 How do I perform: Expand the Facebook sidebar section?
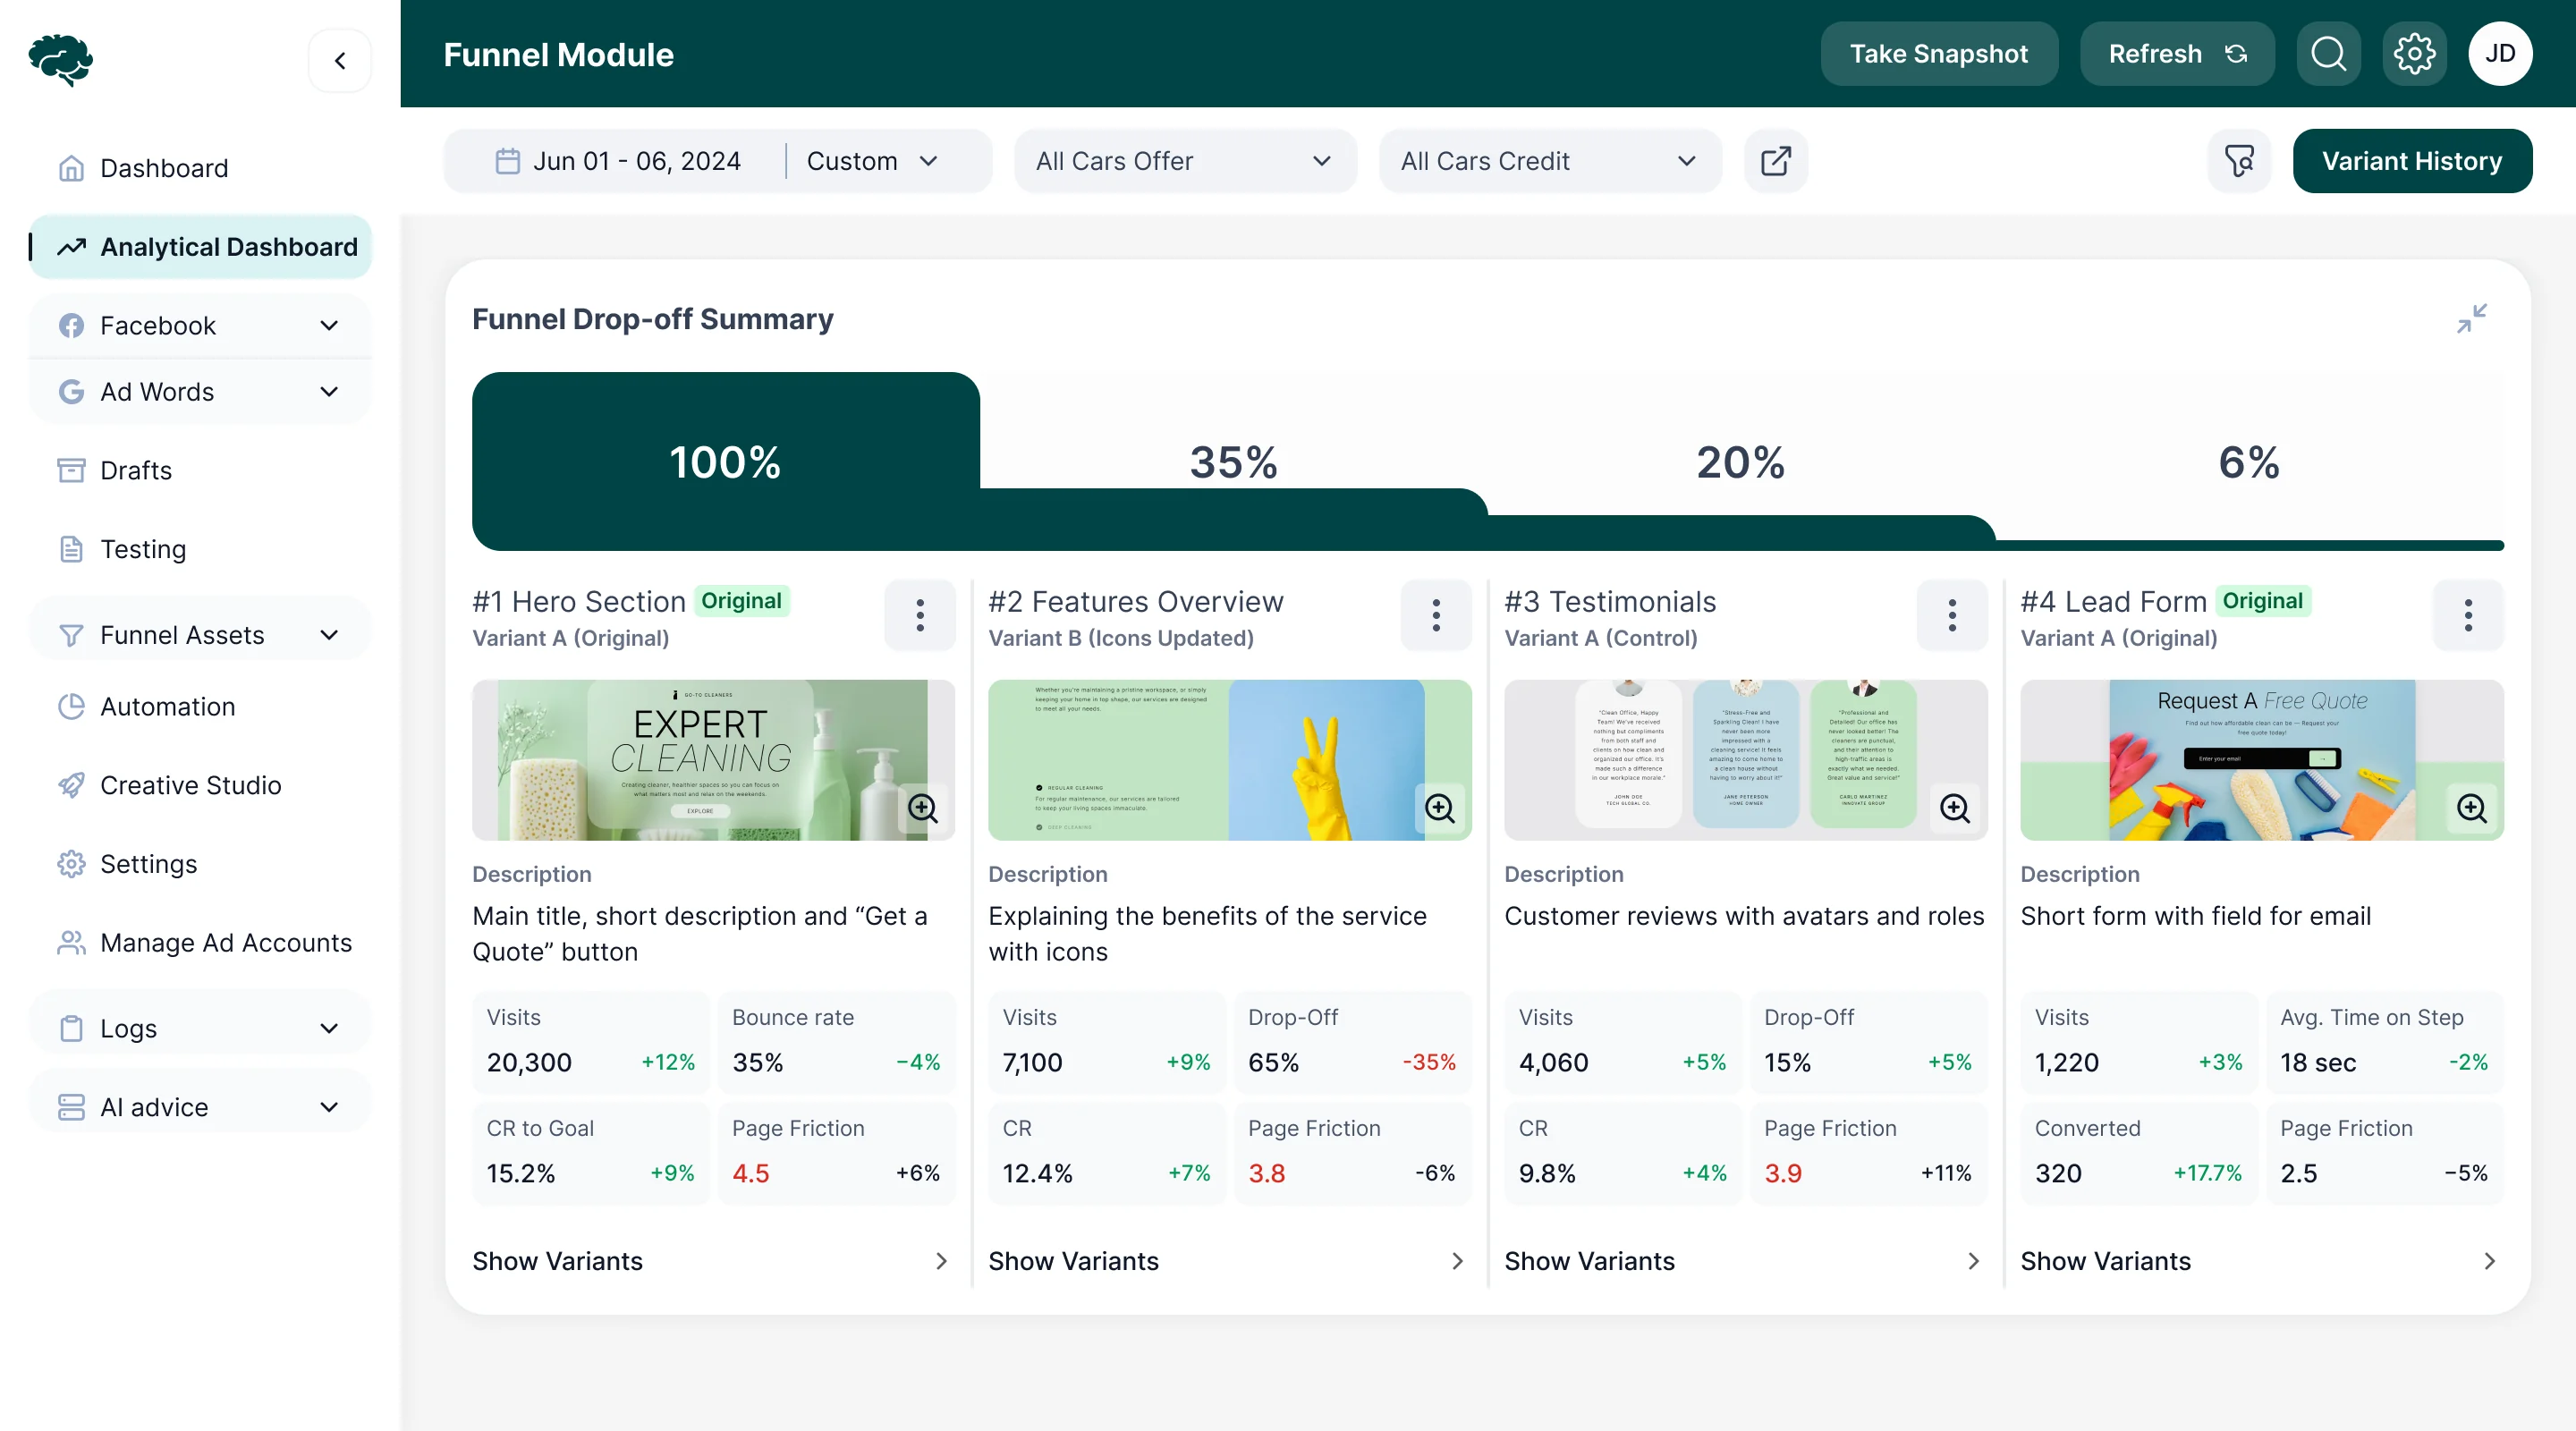coord(200,326)
